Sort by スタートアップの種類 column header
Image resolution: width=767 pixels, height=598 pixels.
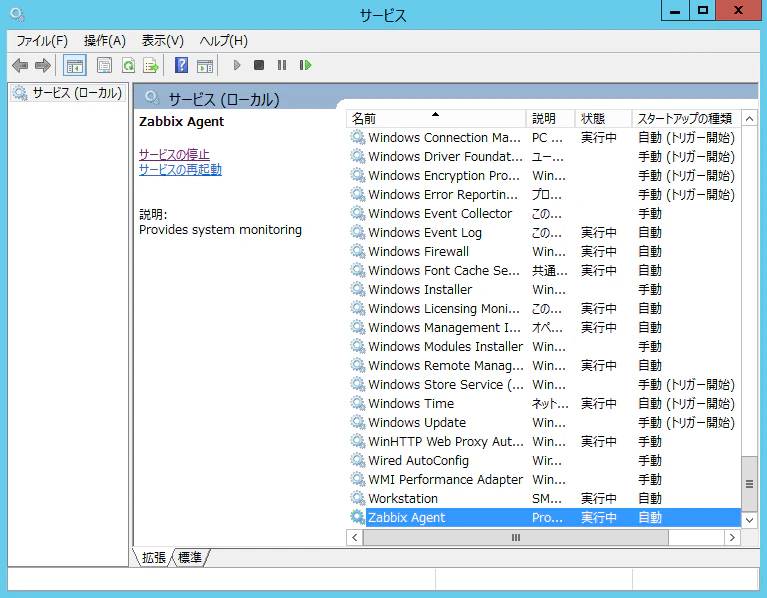[686, 118]
